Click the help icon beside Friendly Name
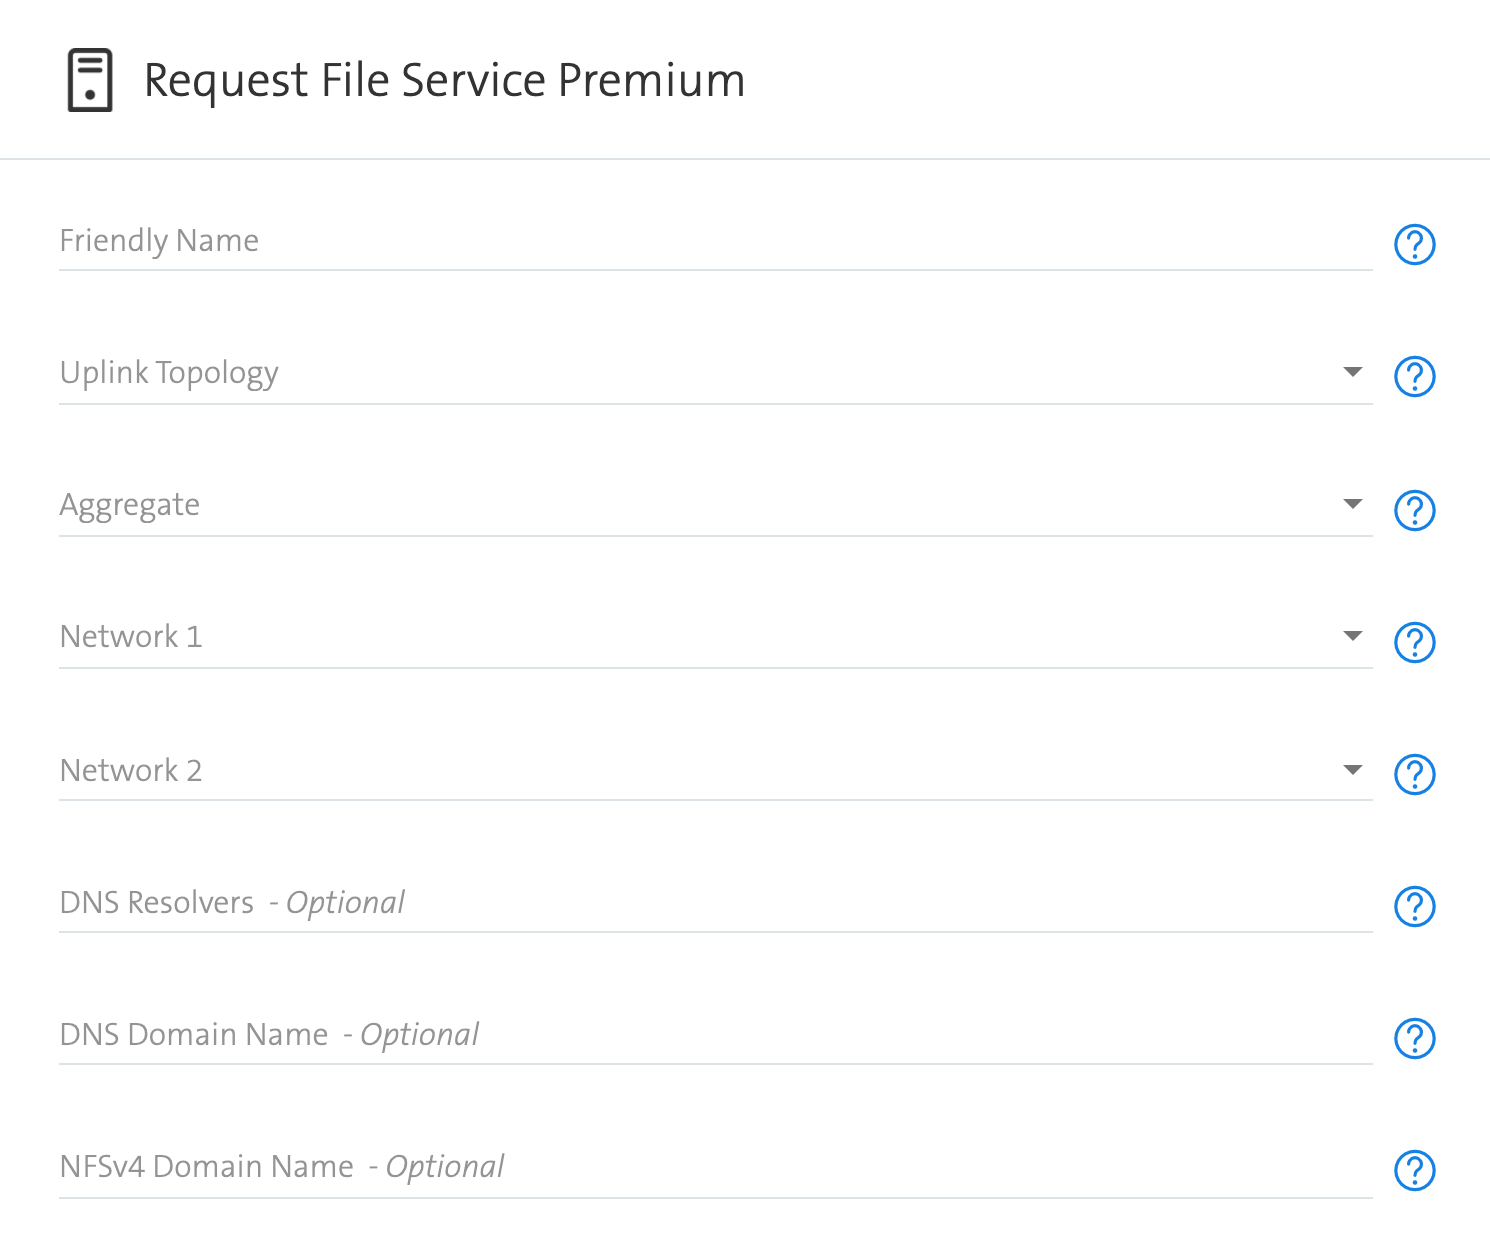Screen dimensions: 1490x1245 point(1414,244)
